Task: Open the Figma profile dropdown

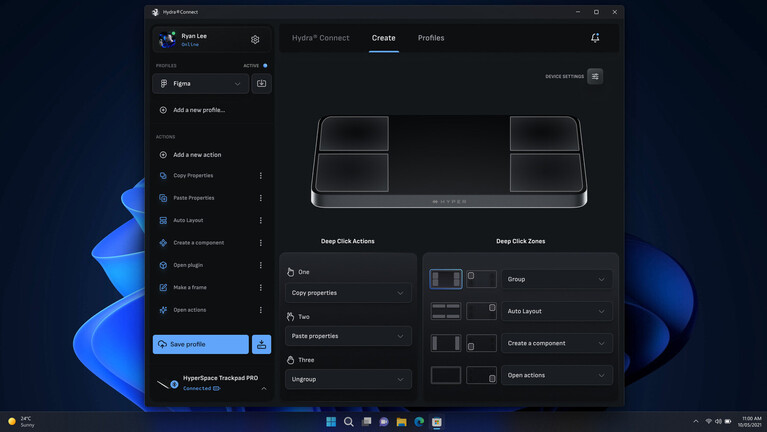Action: pos(201,84)
